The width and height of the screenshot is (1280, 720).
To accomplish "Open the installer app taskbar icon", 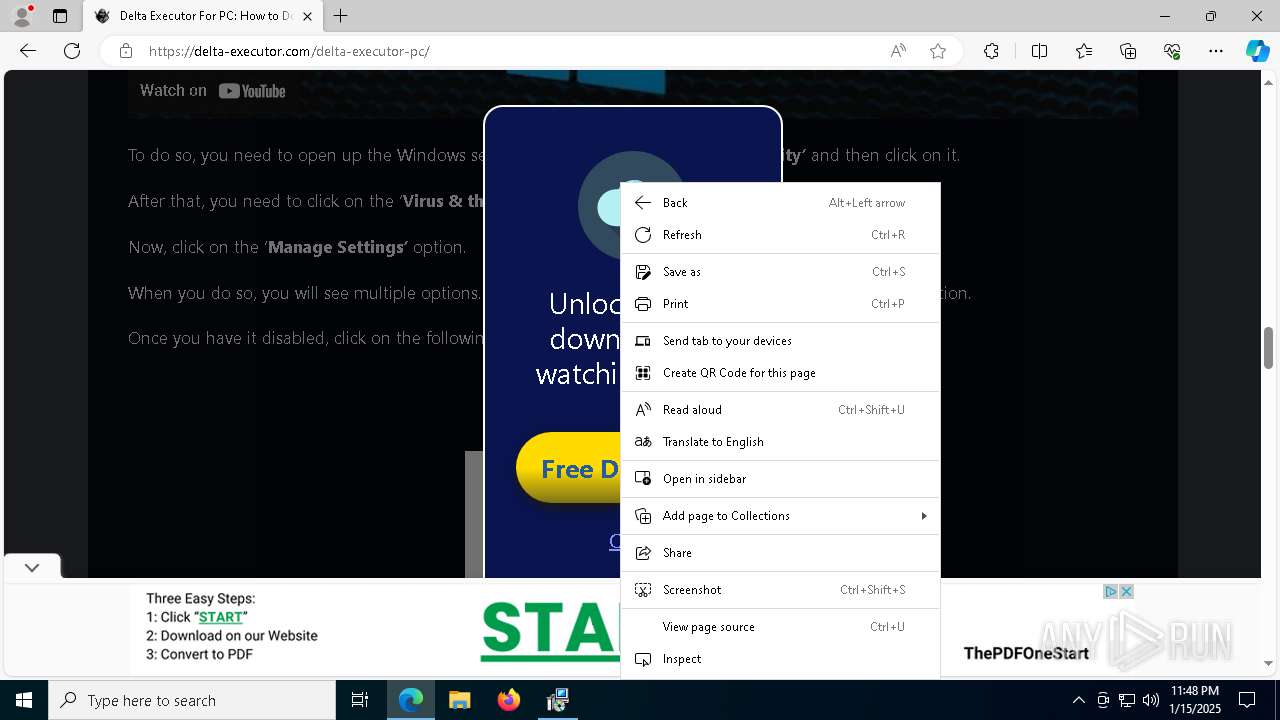I will [x=557, y=700].
